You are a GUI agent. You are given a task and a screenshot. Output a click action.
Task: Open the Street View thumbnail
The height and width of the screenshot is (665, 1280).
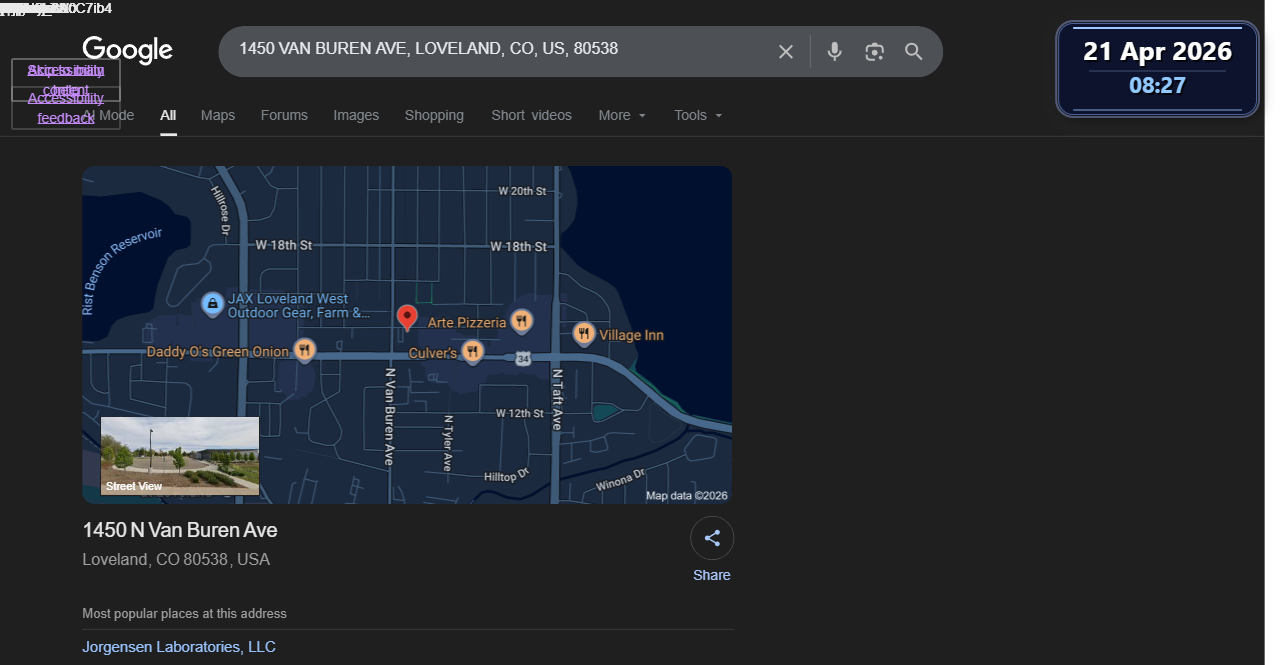[180, 456]
